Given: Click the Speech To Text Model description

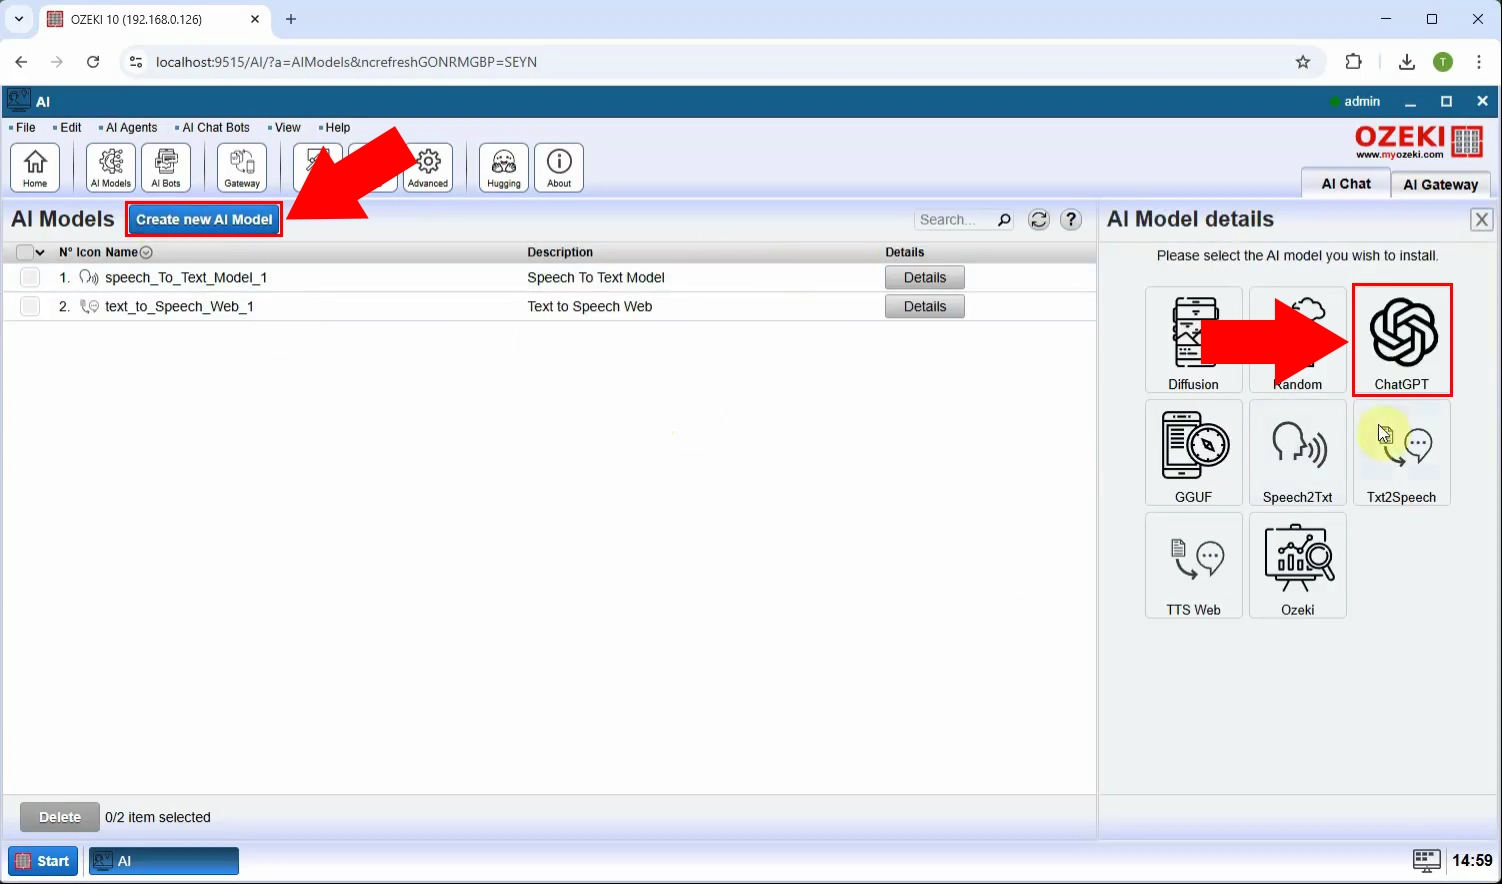Looking at the screenshot, I should pyautogui.click(x=596, y=278).
